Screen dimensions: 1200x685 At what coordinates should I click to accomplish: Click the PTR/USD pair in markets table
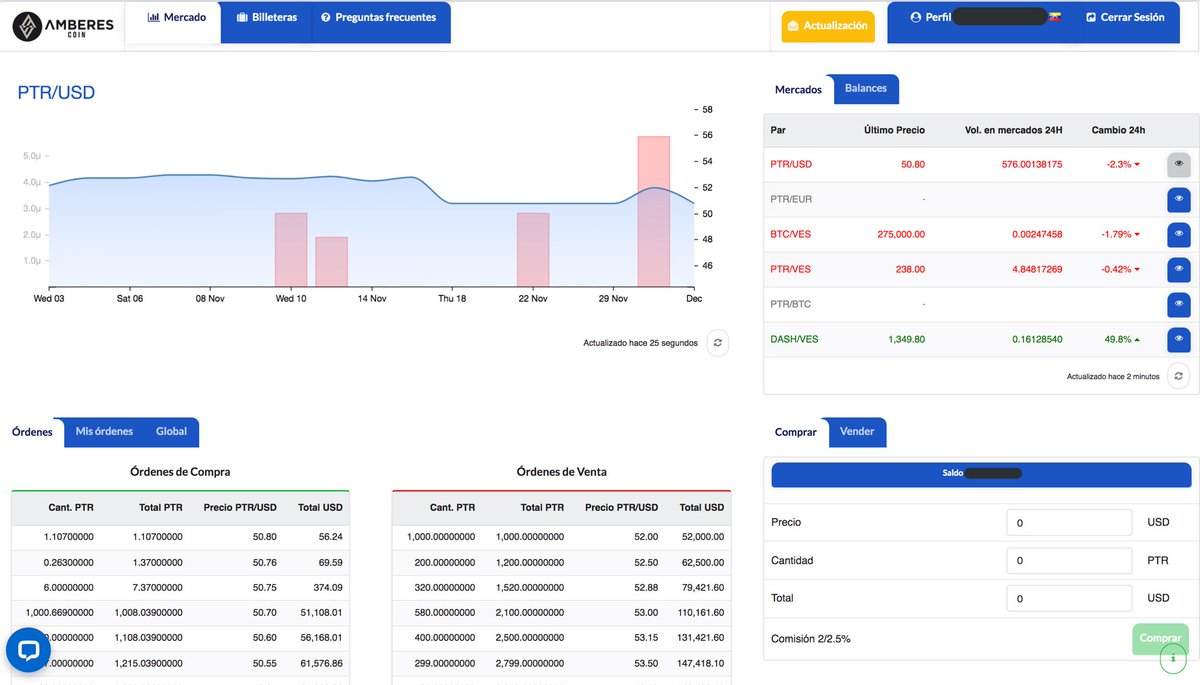[791, 164]
